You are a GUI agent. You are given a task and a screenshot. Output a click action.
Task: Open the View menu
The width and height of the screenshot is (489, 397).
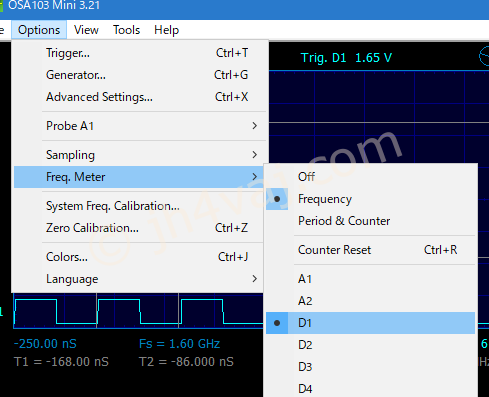[86, 30]
